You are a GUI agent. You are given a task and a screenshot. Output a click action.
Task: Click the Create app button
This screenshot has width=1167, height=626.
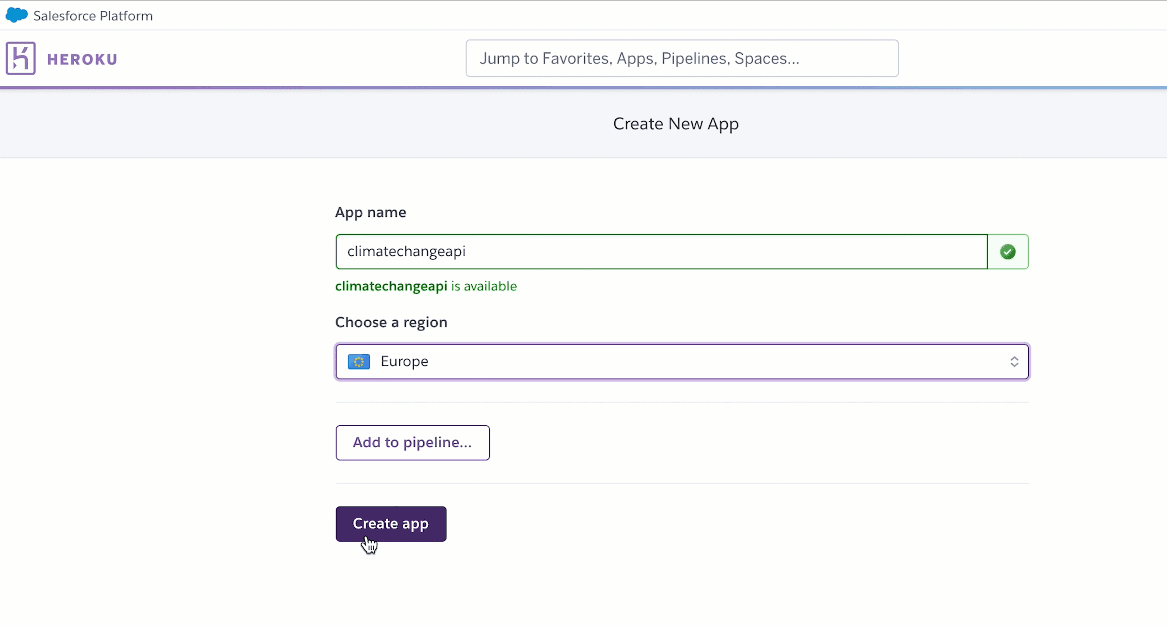tap(391, 524)
